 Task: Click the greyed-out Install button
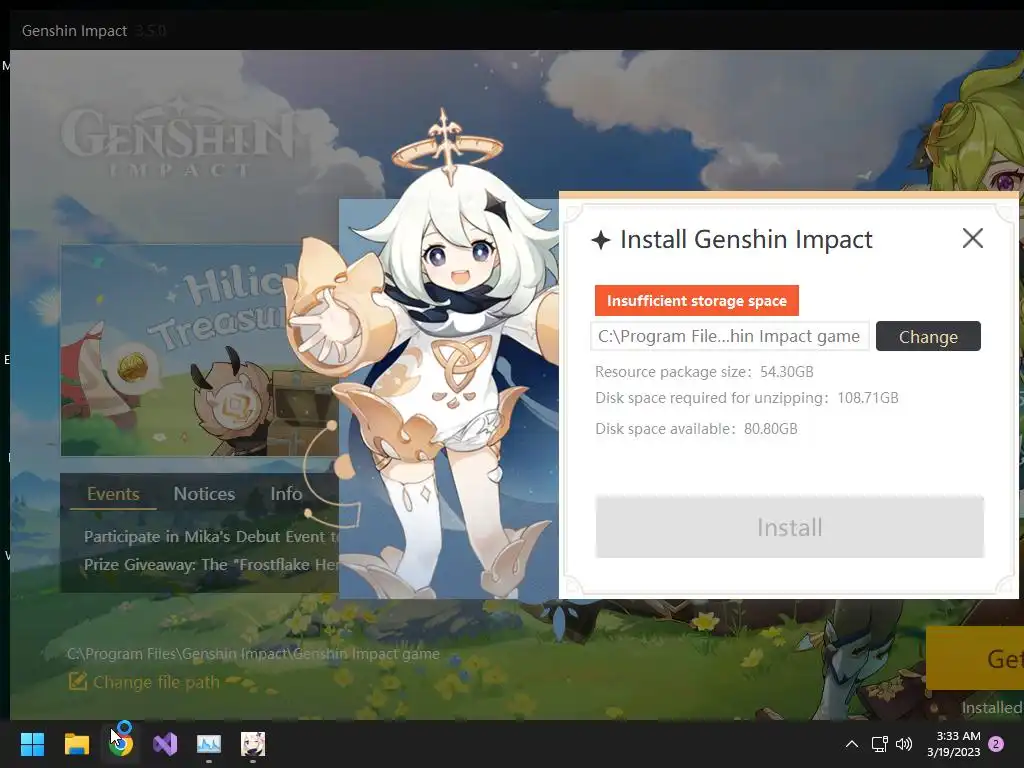point(790,527)
